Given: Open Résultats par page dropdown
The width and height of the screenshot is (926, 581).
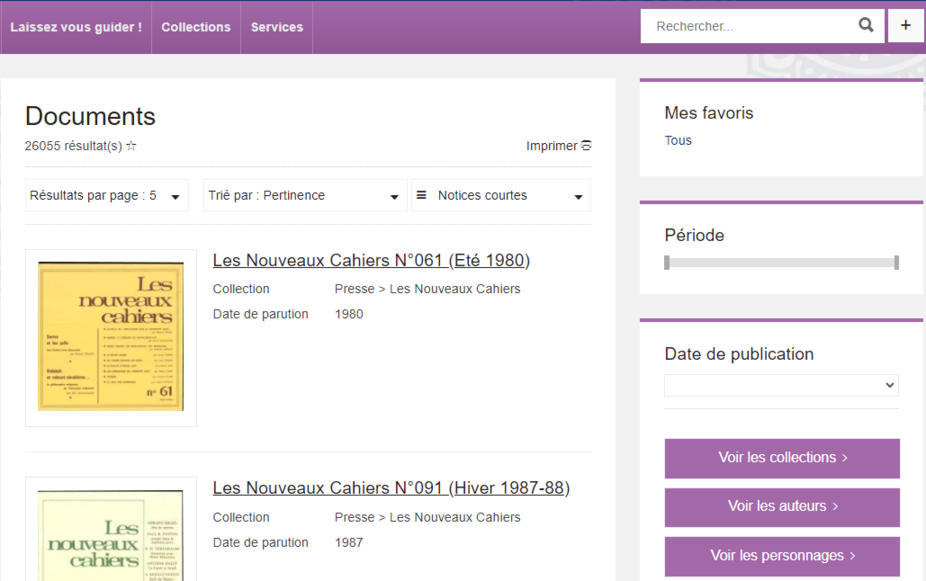Looking at the screenshot, I should coord(107,195).
